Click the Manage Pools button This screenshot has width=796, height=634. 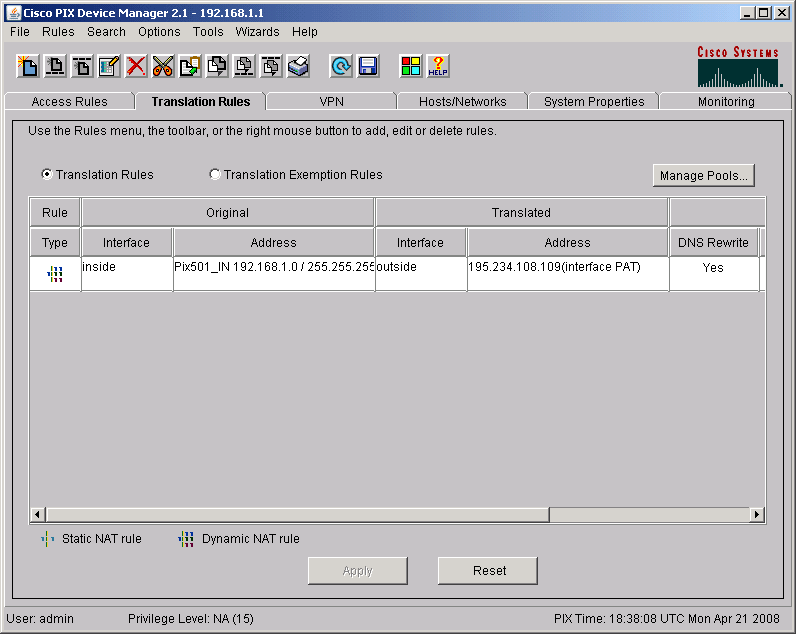[x=704, y=176]
